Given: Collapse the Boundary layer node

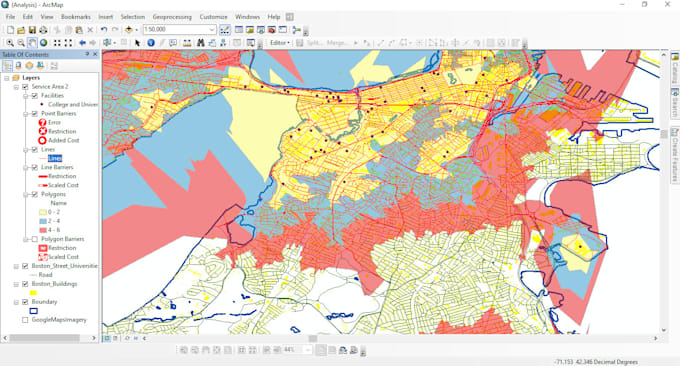Looking at the screenshot, I should [16, 302].
